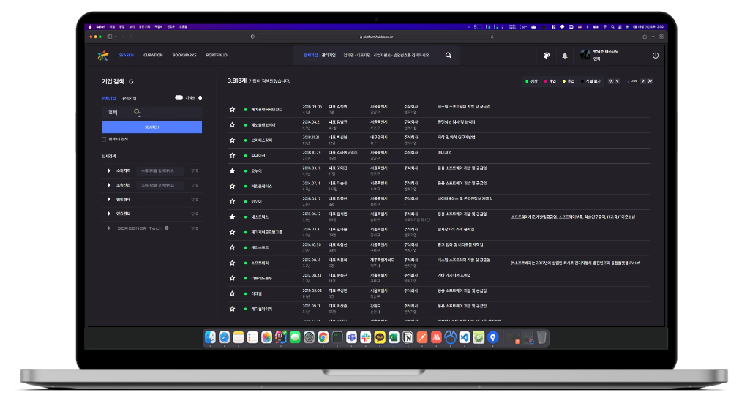Open the notifications bell

(x=564, y=56)
